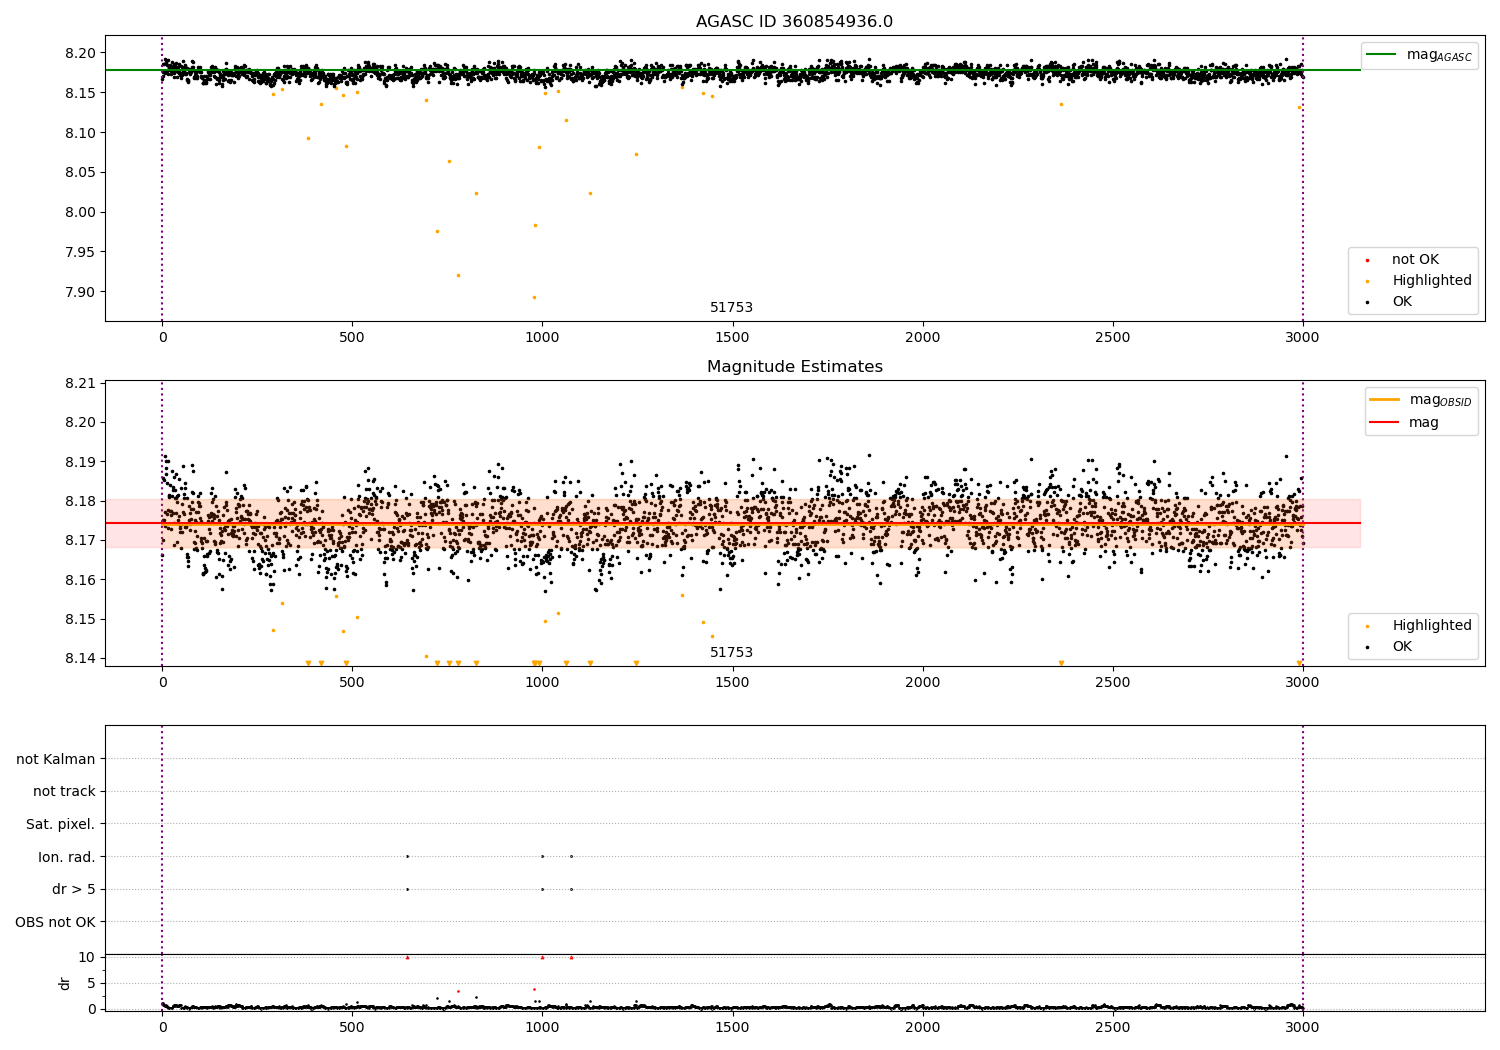Click the 'dr' y-axis label
The image size is (1500, 1050).
65,984
